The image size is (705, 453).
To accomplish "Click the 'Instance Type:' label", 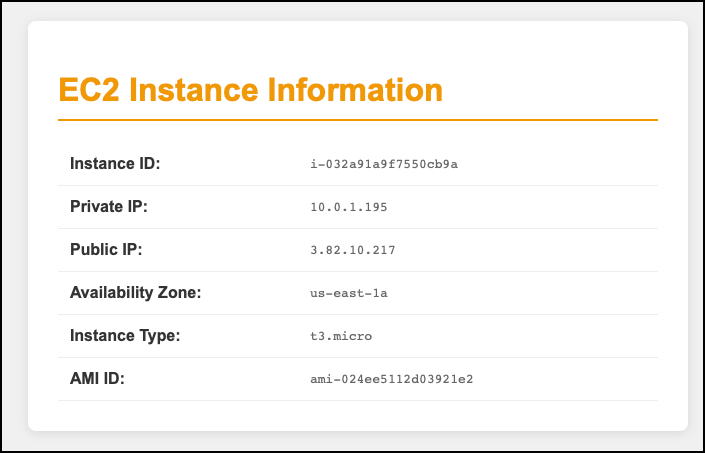I will 125,336.
